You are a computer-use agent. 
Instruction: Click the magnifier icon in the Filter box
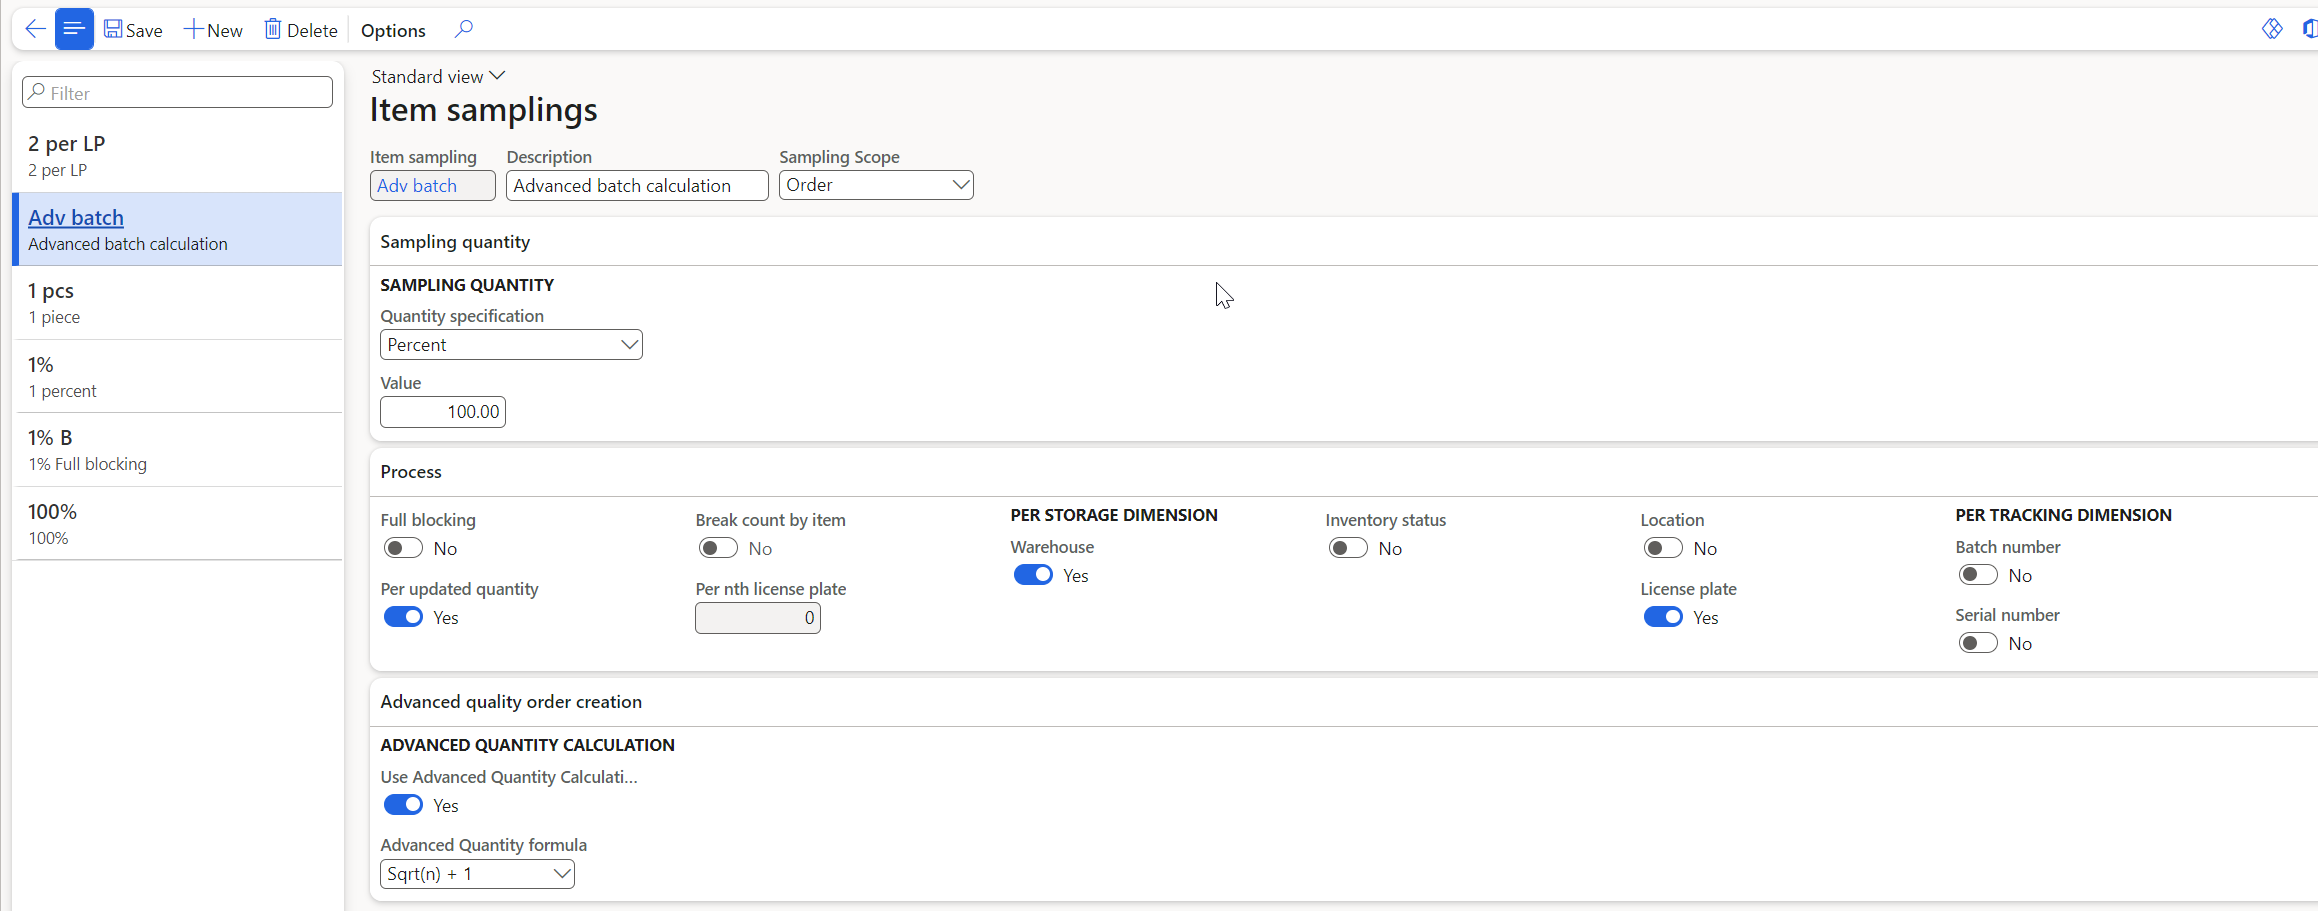click(x=37, y=92)
